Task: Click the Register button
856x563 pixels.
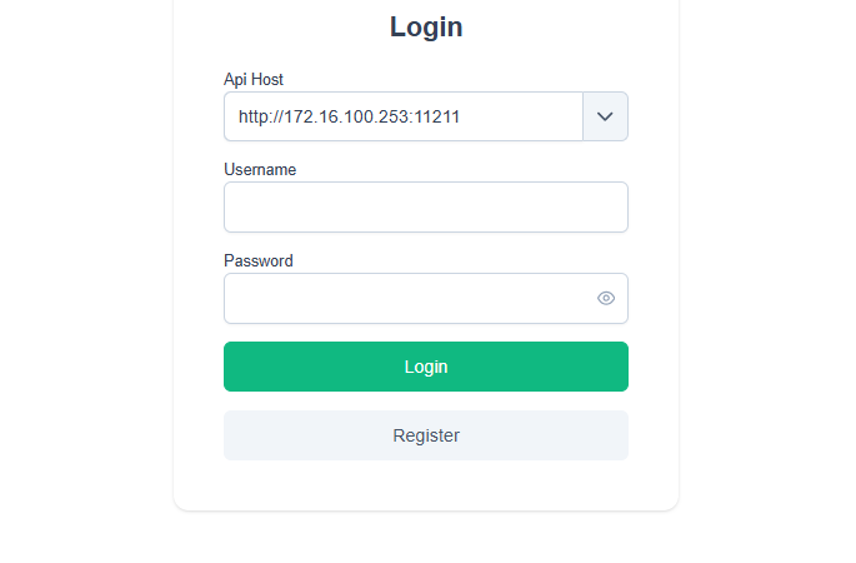Action: click(x=426, y=436)
